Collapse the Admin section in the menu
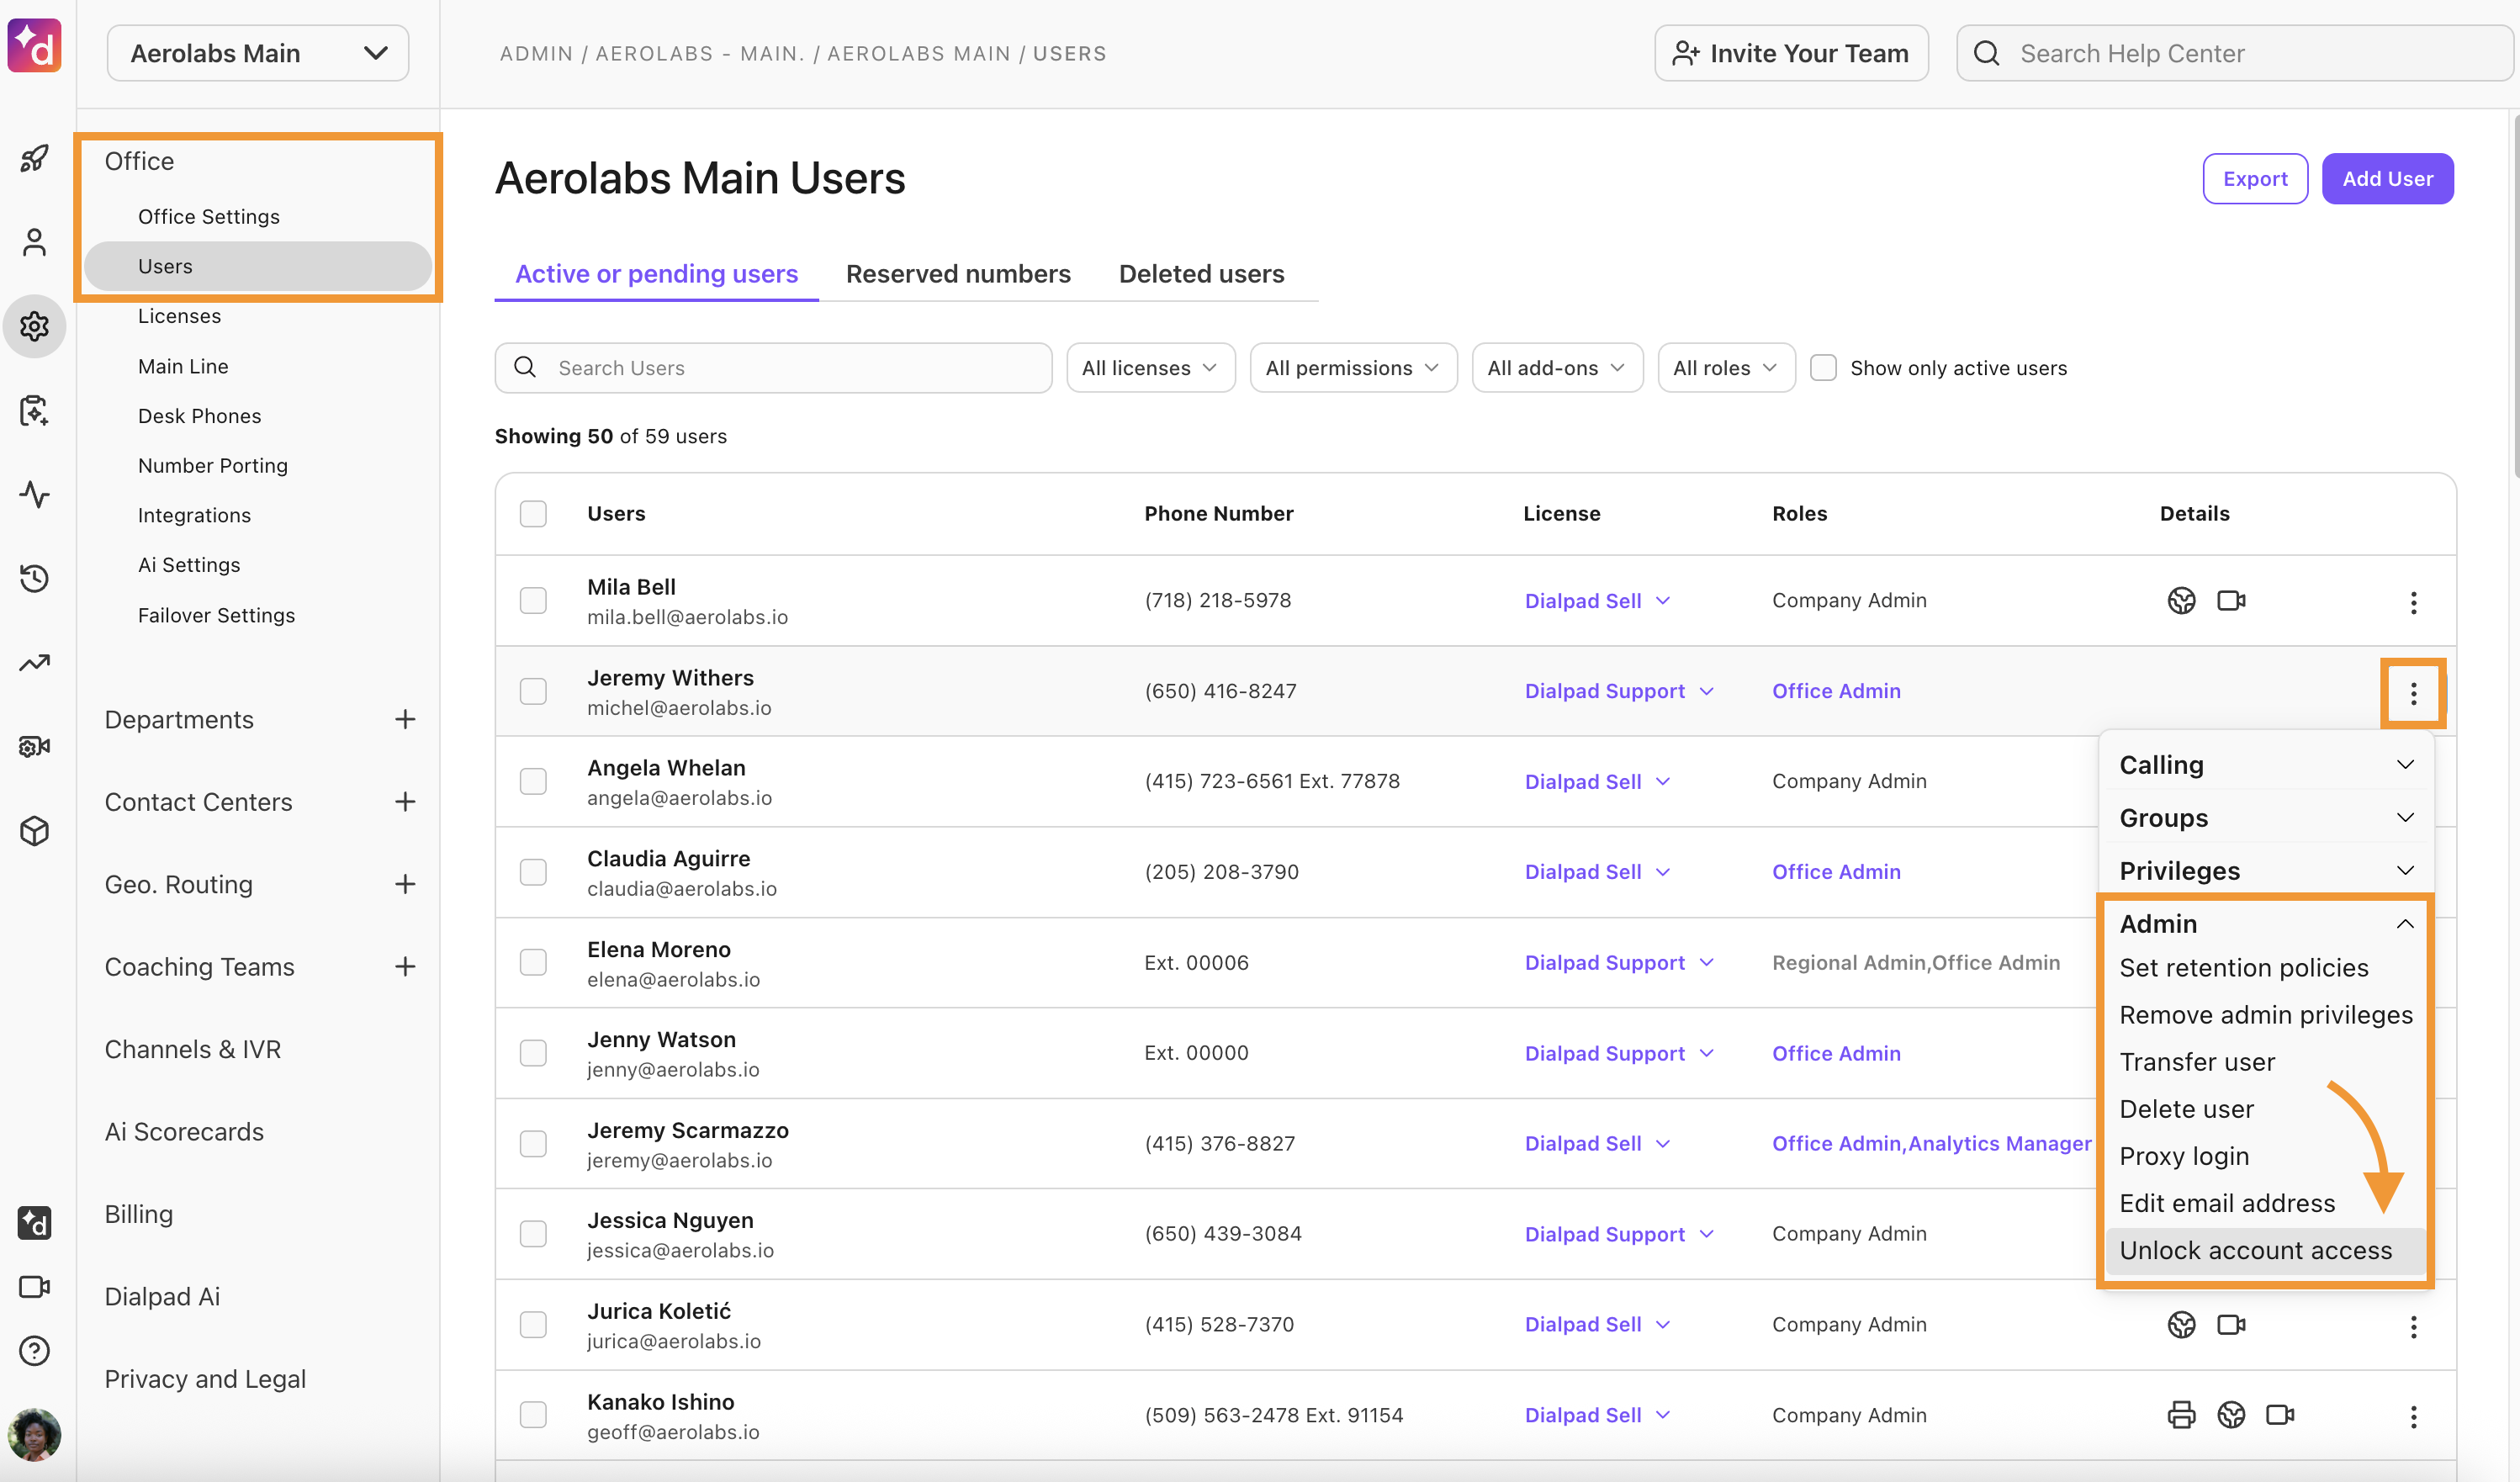The height and width of the screenshot is (1482, 2520). 2265,924
